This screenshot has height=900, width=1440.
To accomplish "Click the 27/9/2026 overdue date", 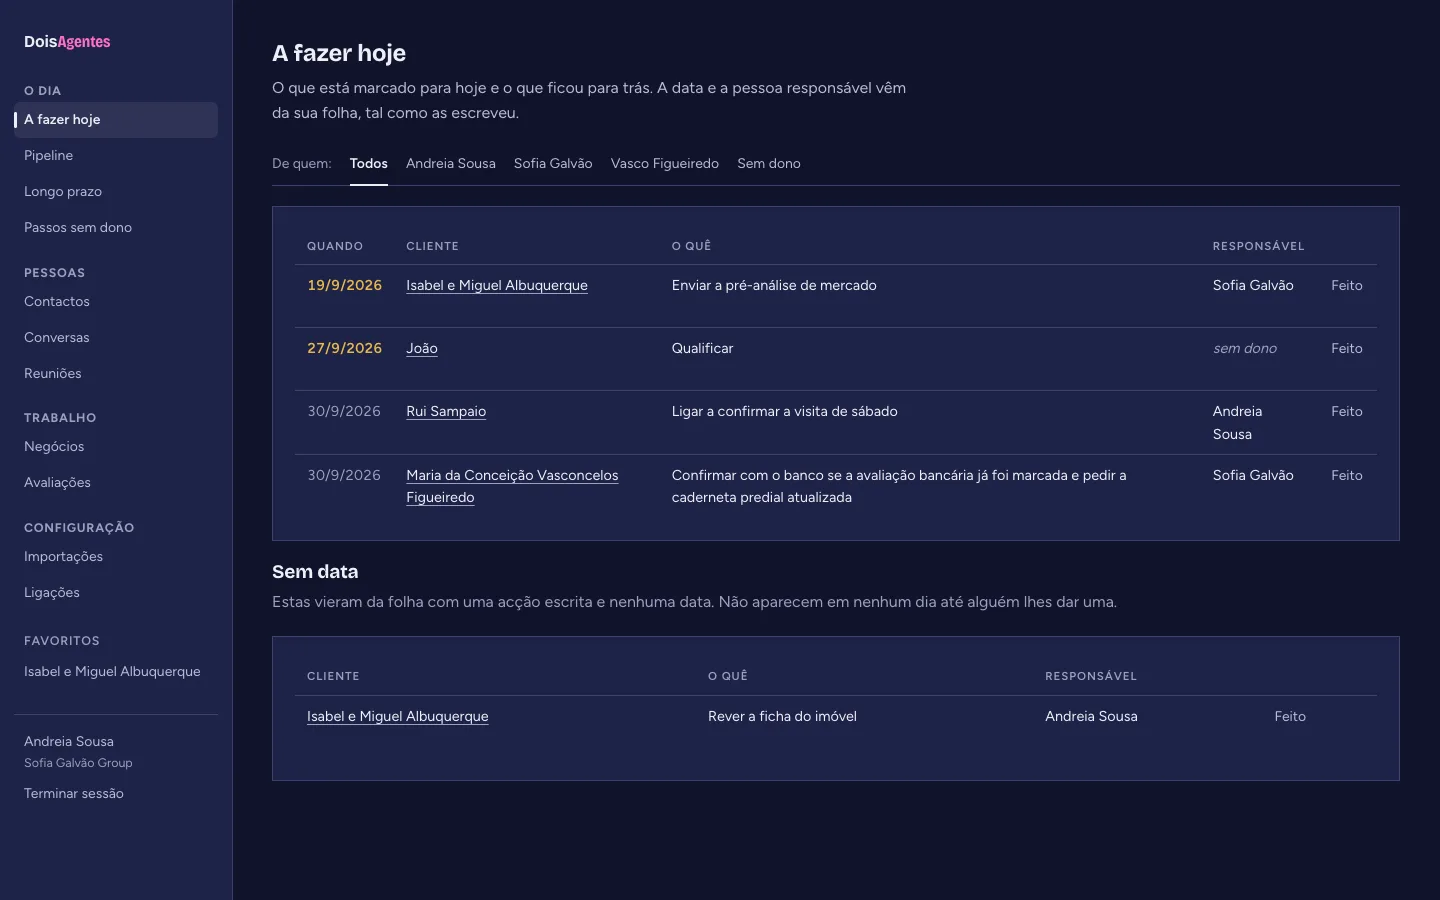I will 344,349.
